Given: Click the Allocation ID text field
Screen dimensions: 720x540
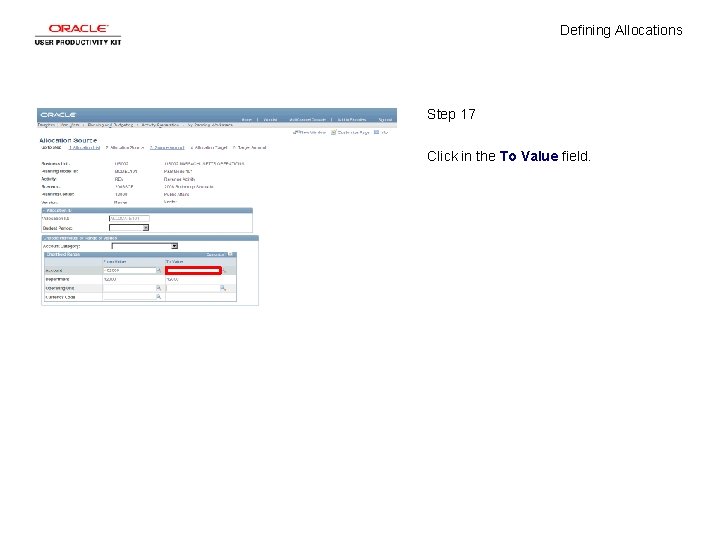Looking at the screenshot, I should [x=129, y=219].
